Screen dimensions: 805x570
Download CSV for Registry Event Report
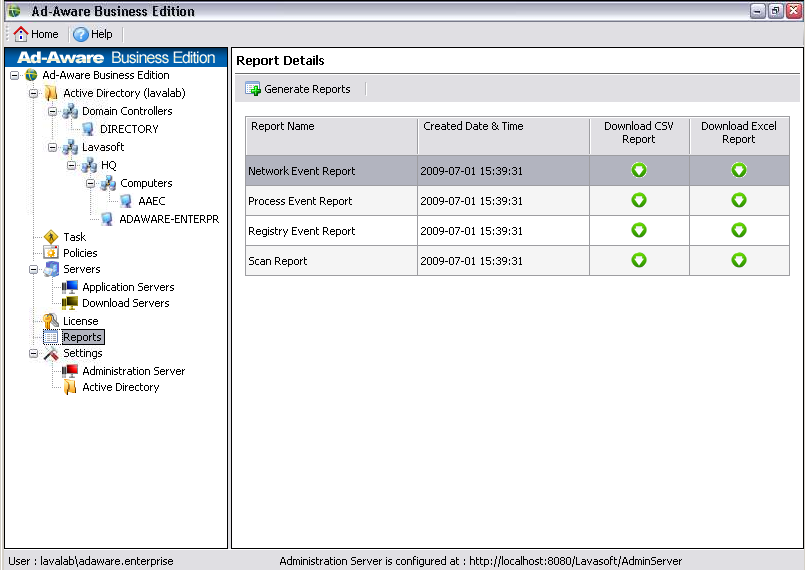pyautogui.click(x=639, y=230)
